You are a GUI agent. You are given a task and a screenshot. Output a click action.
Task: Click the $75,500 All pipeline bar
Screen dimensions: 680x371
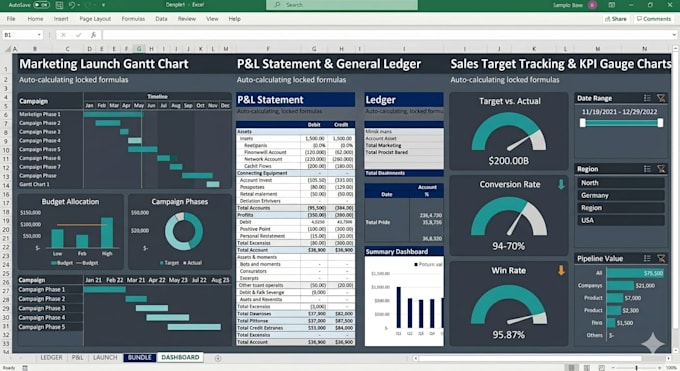pos(635,273)
